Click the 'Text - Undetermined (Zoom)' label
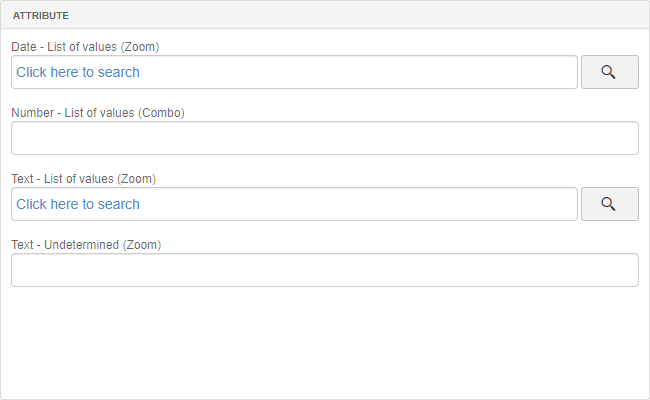The width and height of the screenshot is (650, 400). click(86, 245)
